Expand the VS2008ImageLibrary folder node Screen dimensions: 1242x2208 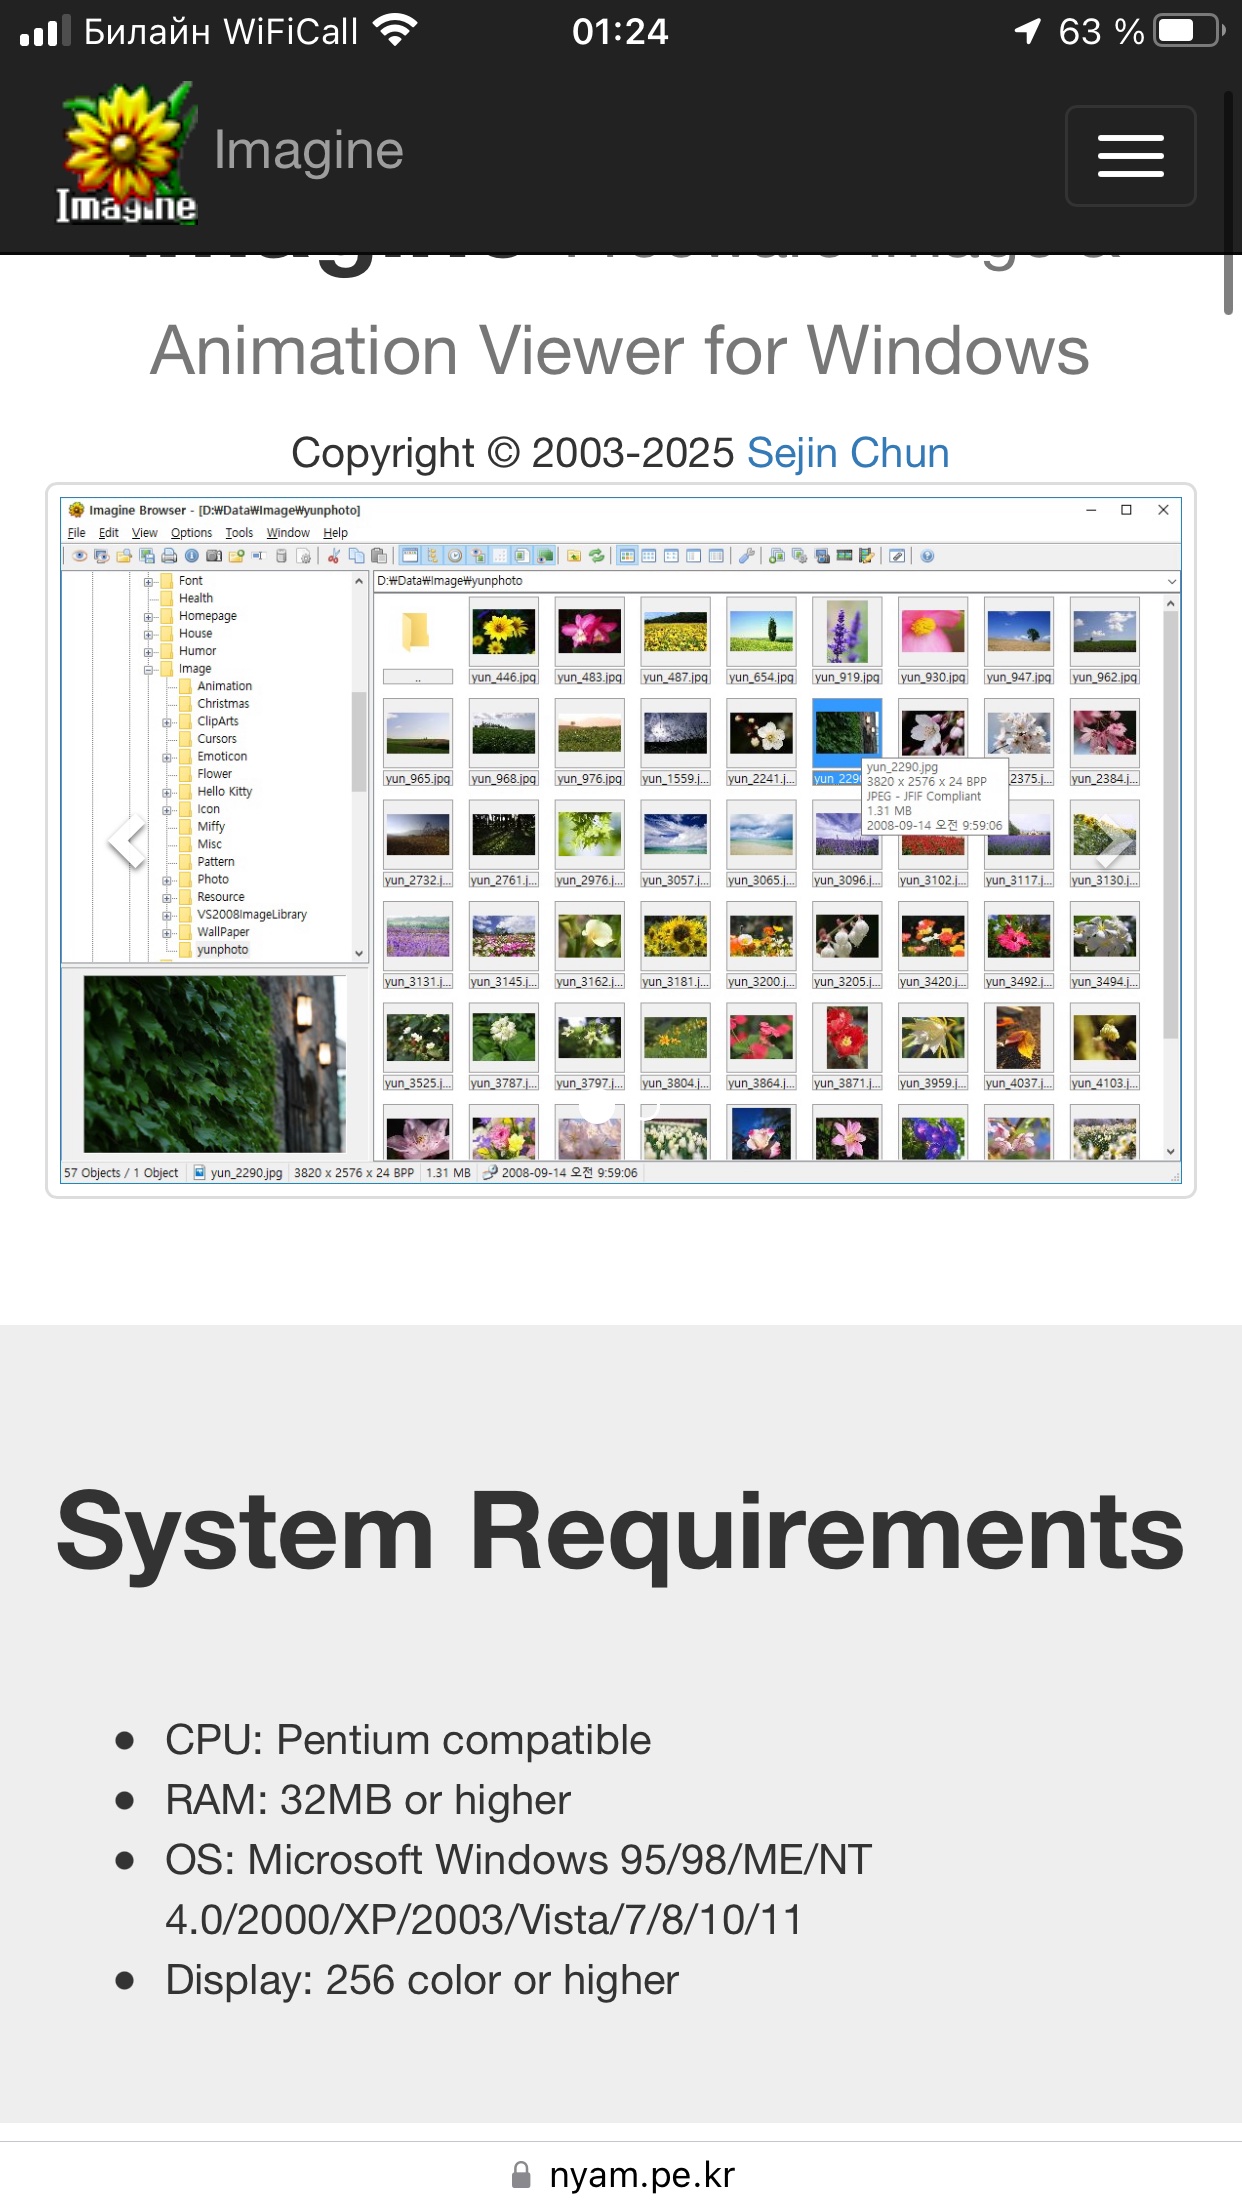pos(167,915)
